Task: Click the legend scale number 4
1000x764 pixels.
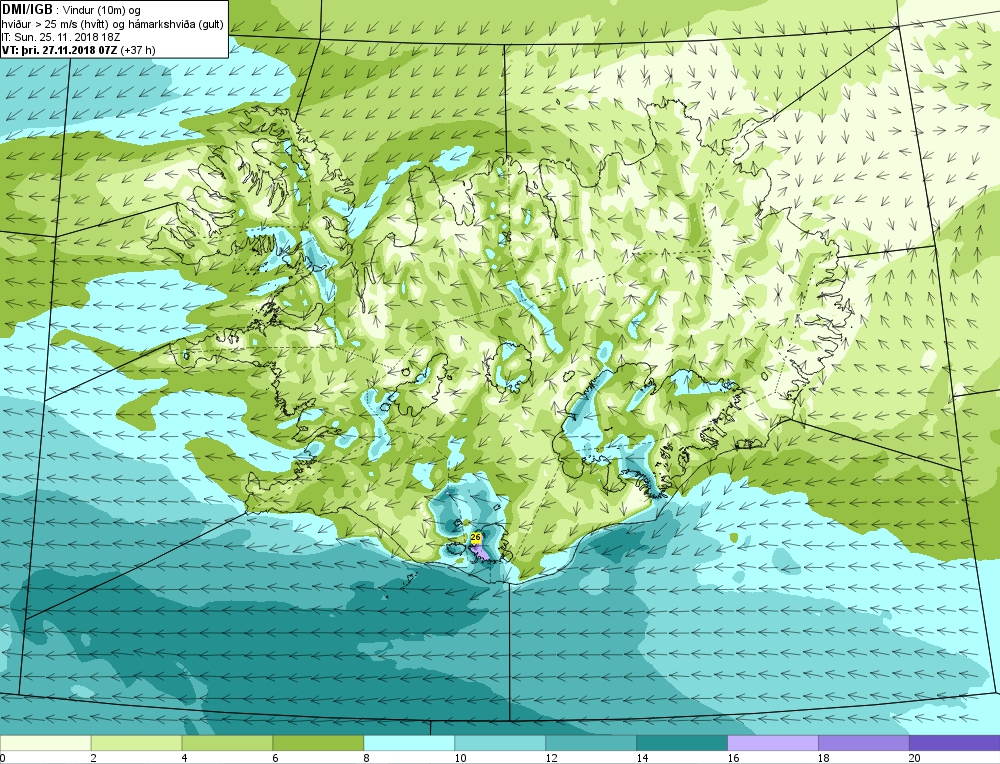Action: (185, 758)
